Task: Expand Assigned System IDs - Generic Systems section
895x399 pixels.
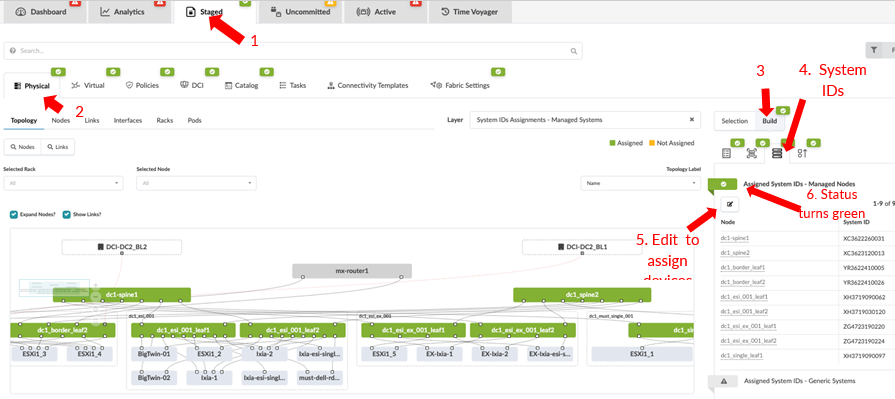Action: pos(799,380)
